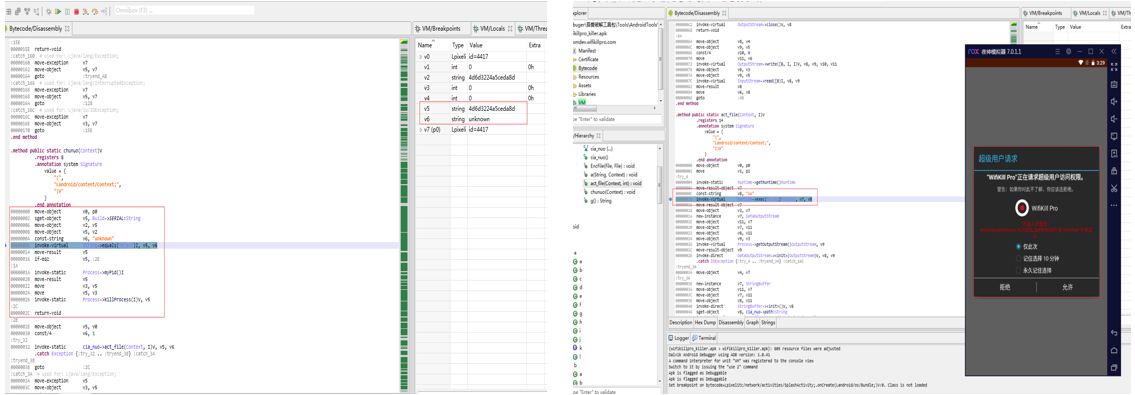
Task: Click Nox sidebar collapse double-arrow icon
Action: tap(1113, 51)
